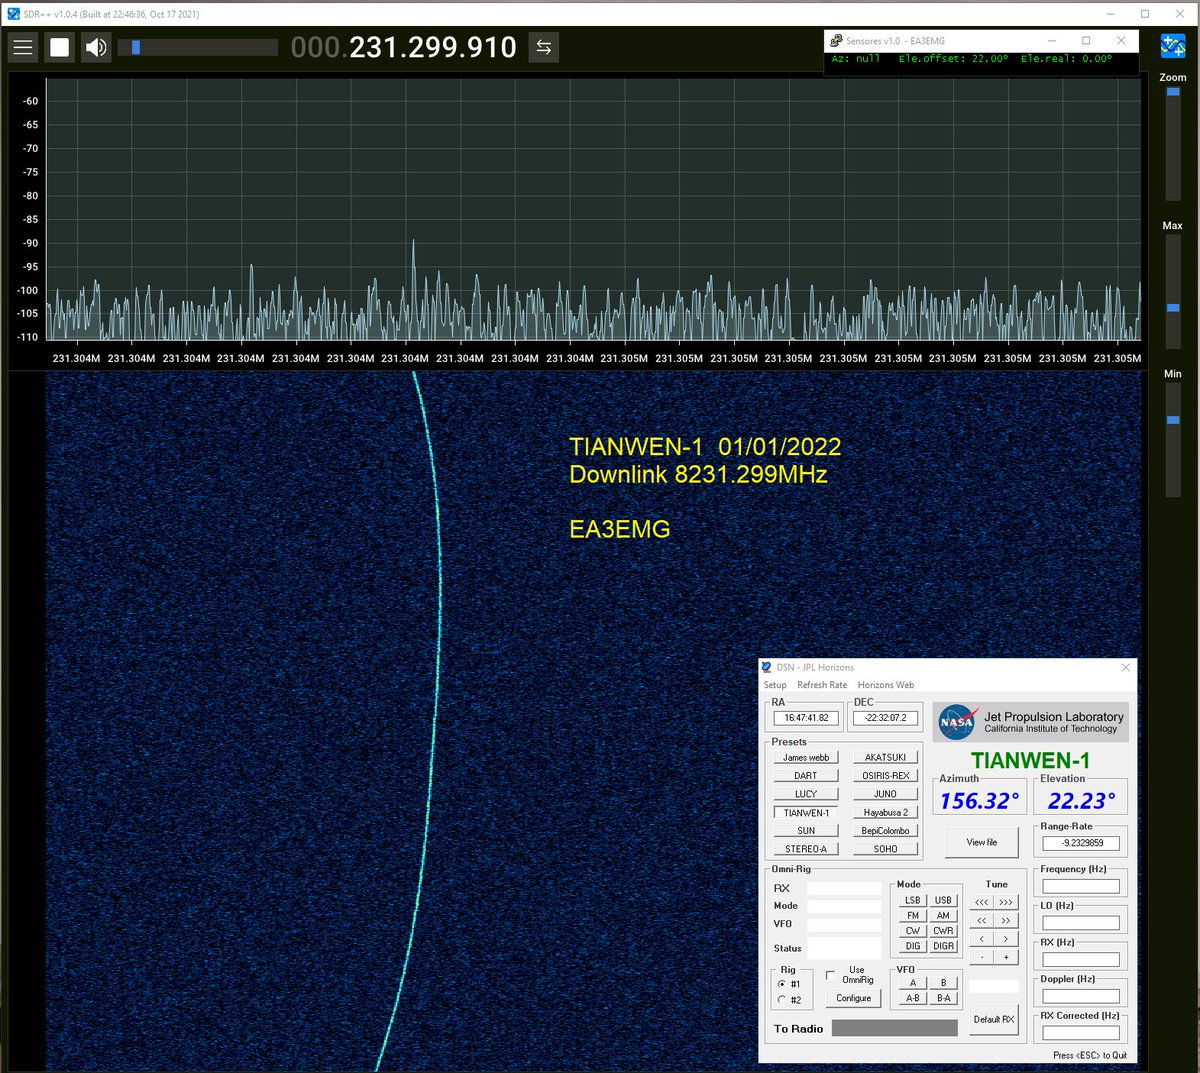The width and height of the screenshot is (1200, 1073).
Task: Select USB mode in Omni-Rig panel
Action: click(x=942, y=899)
